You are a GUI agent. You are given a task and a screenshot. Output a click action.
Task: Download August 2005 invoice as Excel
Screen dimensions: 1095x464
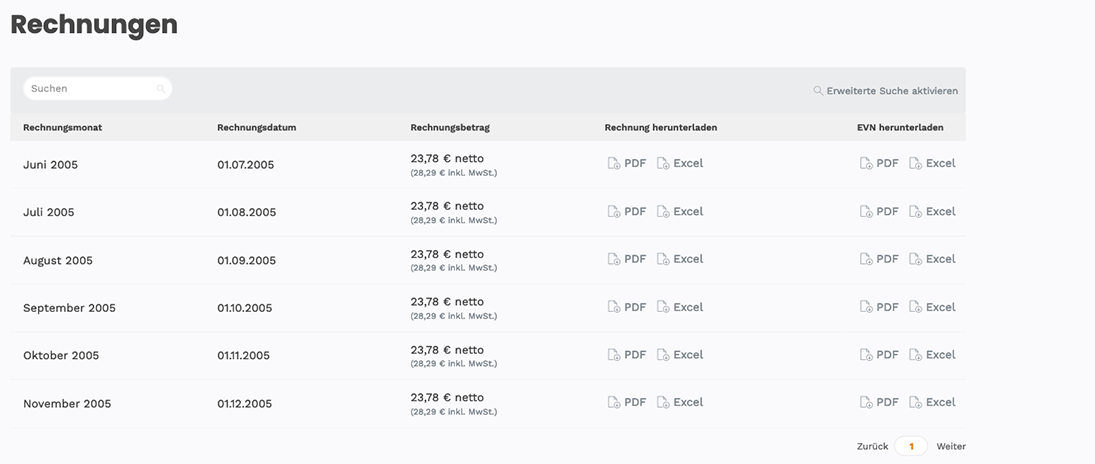[x=680, y=259]
